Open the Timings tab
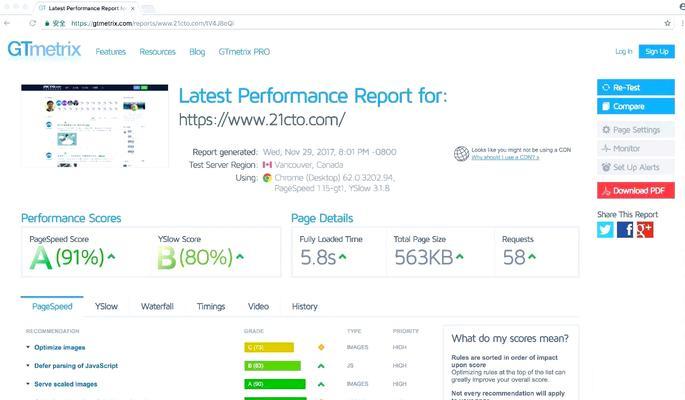The width and height of the screenshot is (685, 400). [211, 307]
